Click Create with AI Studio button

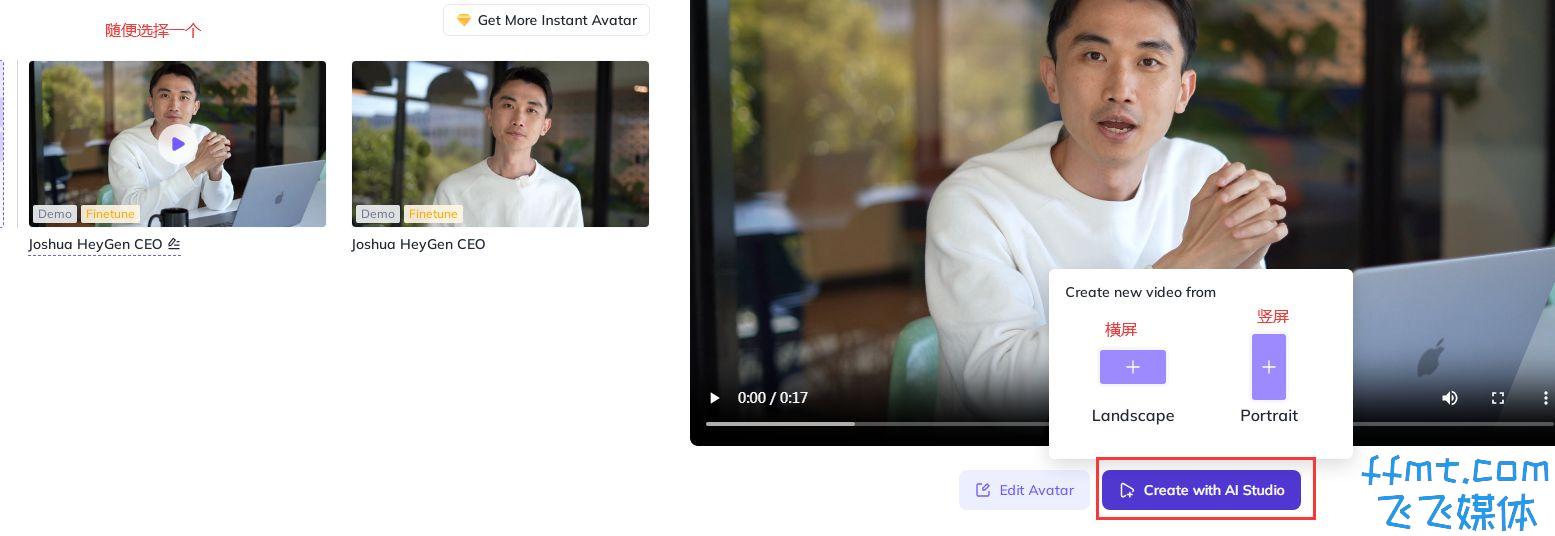coord(1201,490)
